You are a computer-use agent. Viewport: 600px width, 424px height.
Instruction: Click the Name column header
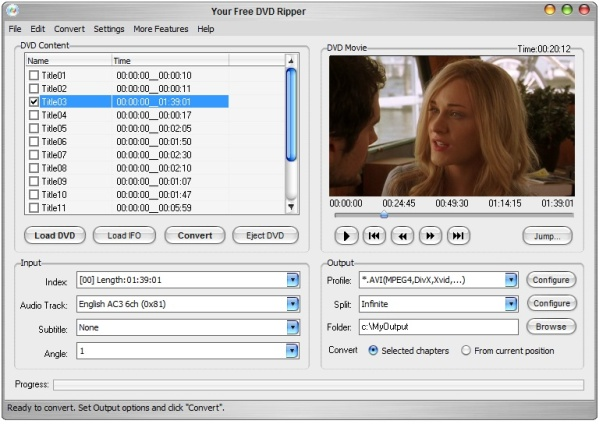pos(68,60)
